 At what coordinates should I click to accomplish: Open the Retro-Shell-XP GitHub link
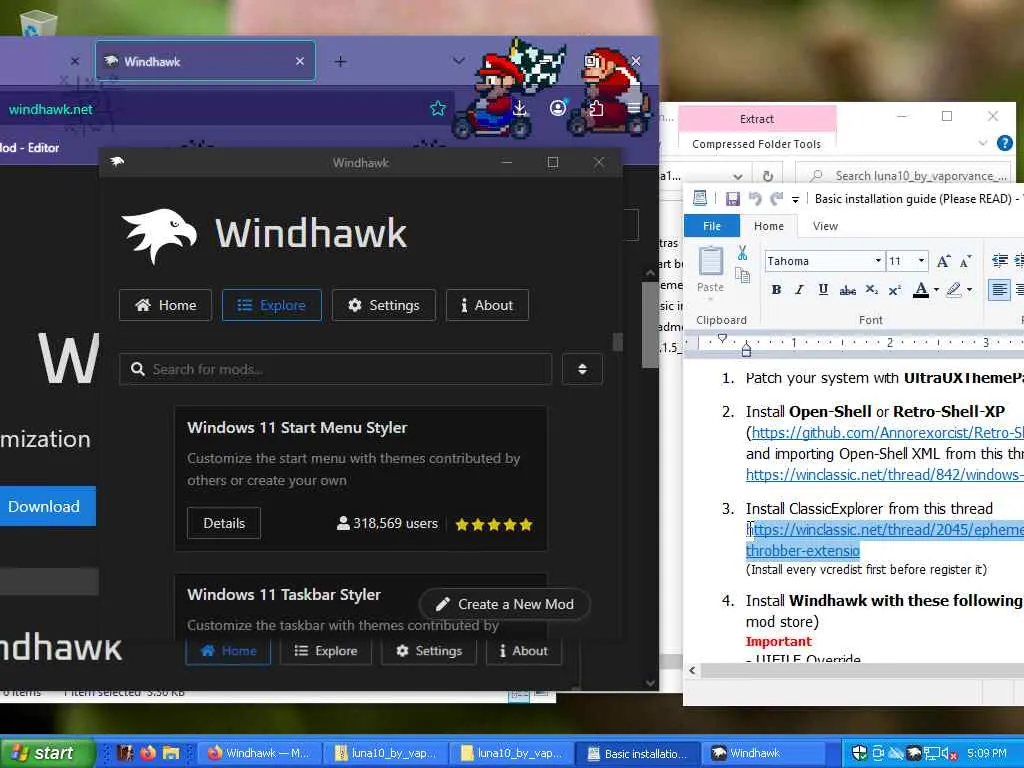point(887,432)
